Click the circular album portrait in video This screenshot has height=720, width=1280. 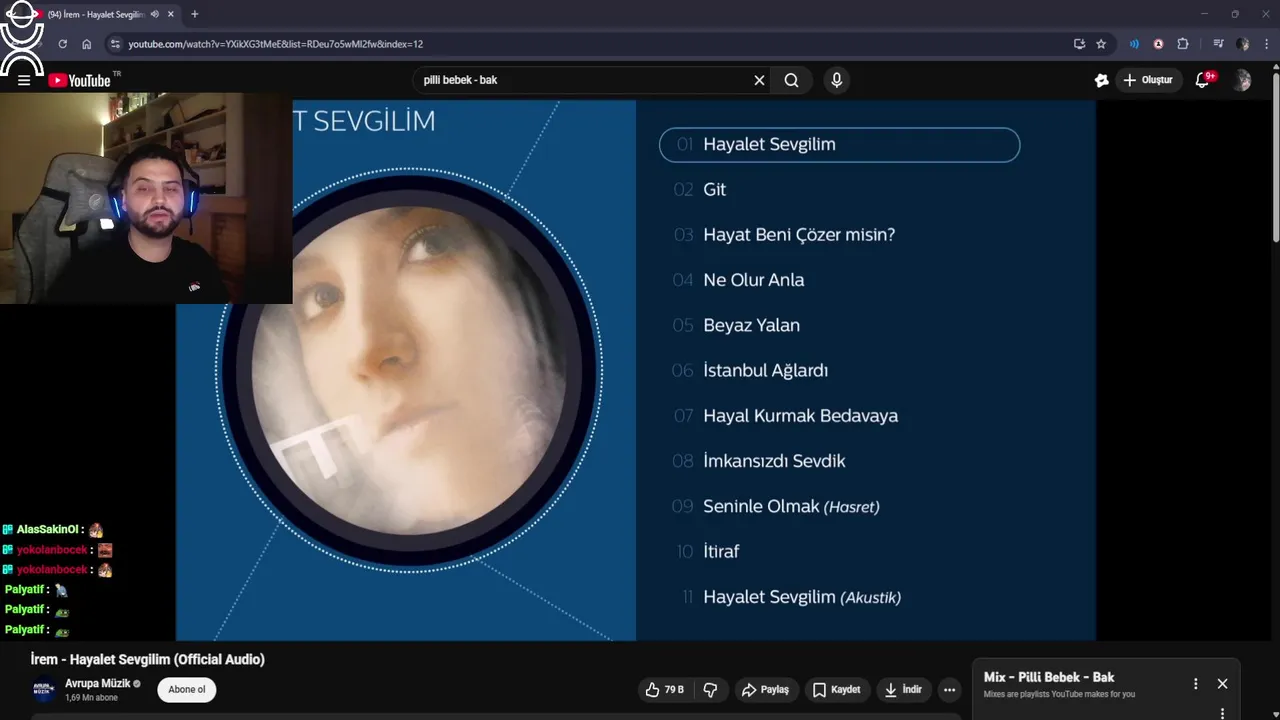pos(408,370)
